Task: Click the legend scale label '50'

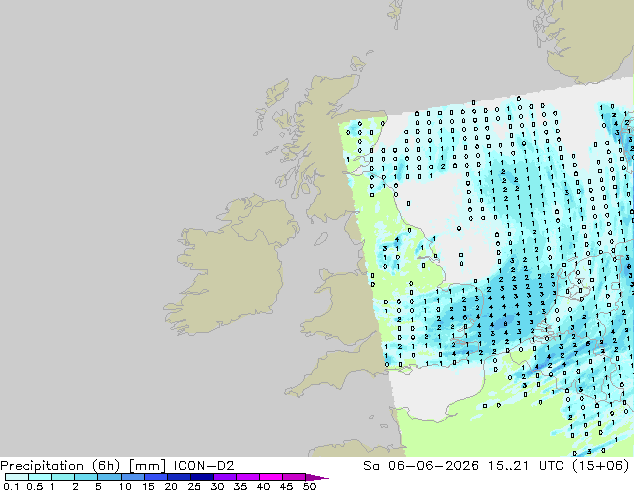Action: click(x=309, y=486)
